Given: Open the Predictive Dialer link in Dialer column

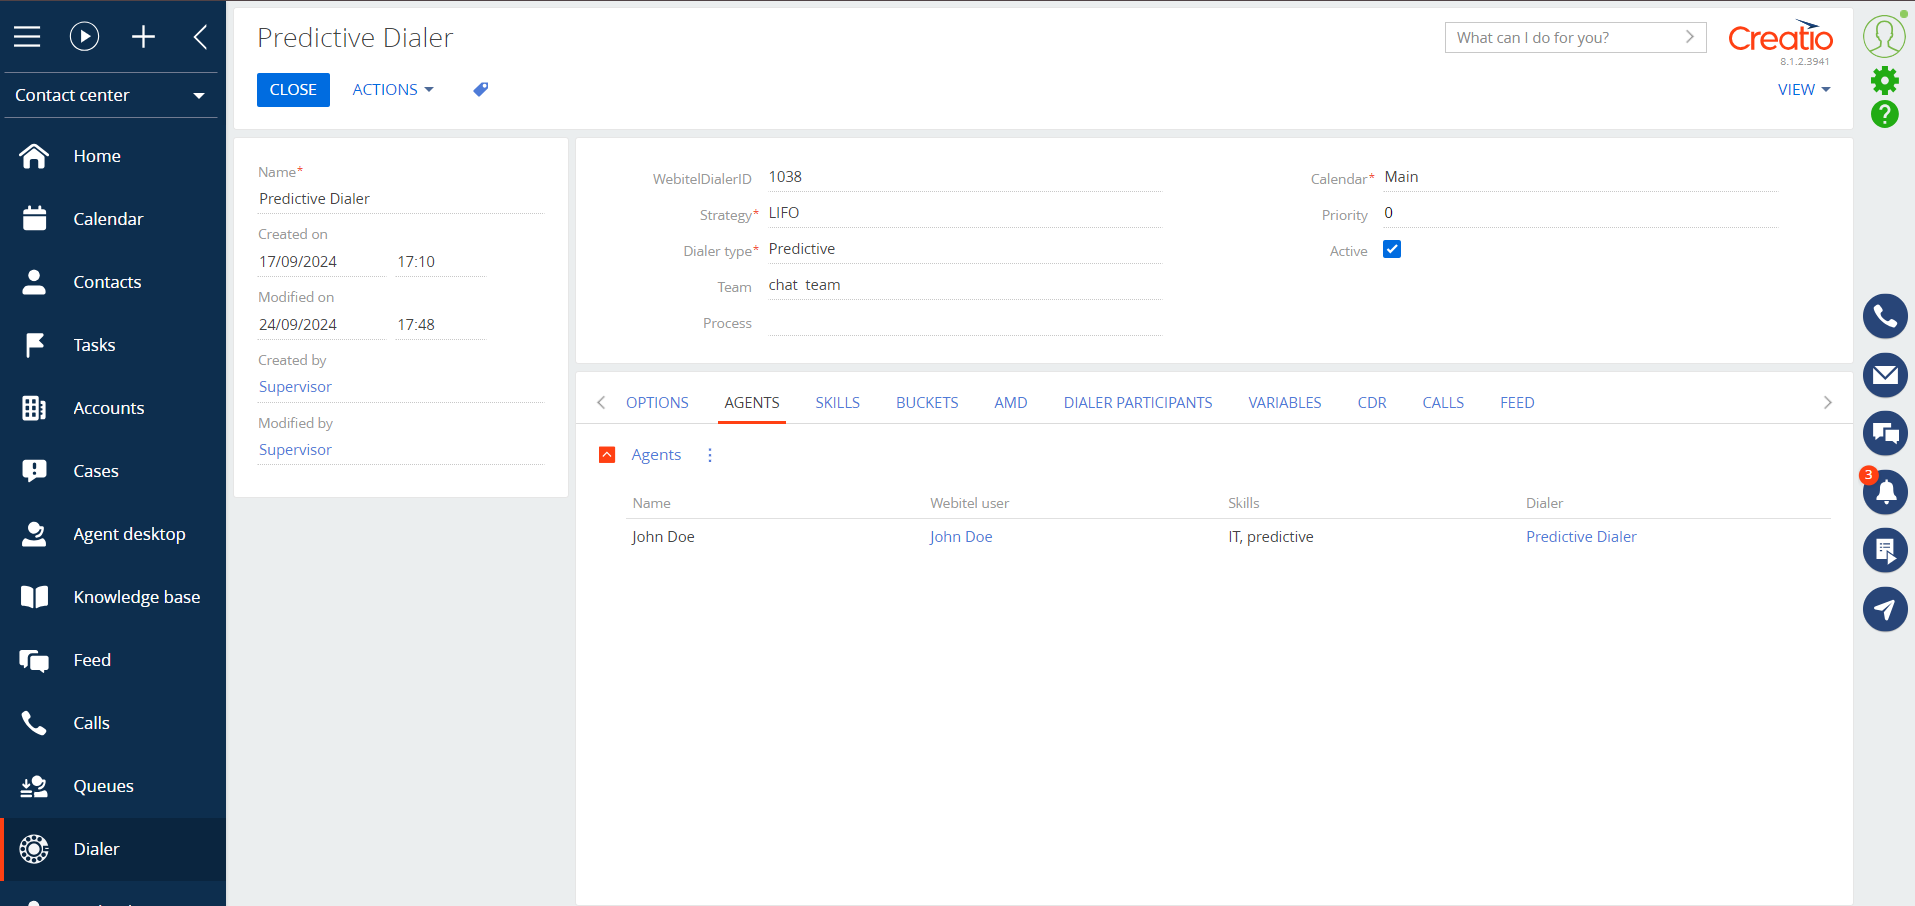Looking at the screenshot, I should 1581,537.
